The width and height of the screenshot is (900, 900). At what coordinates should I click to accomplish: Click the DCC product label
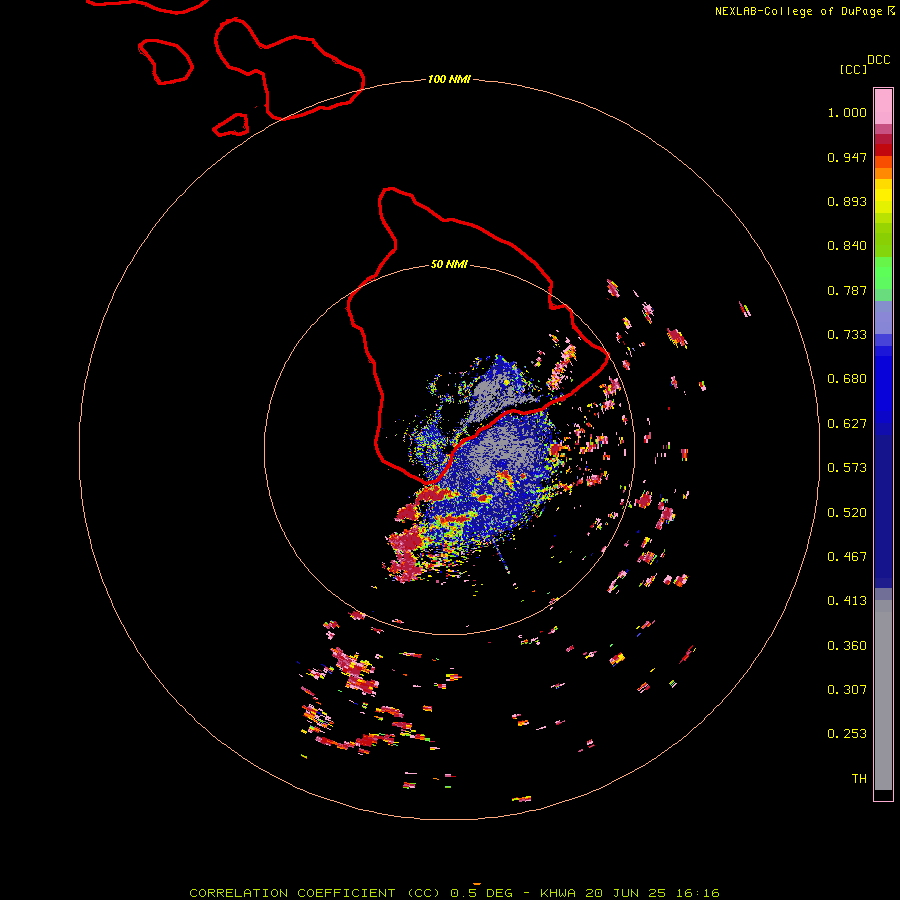(879, 60)
